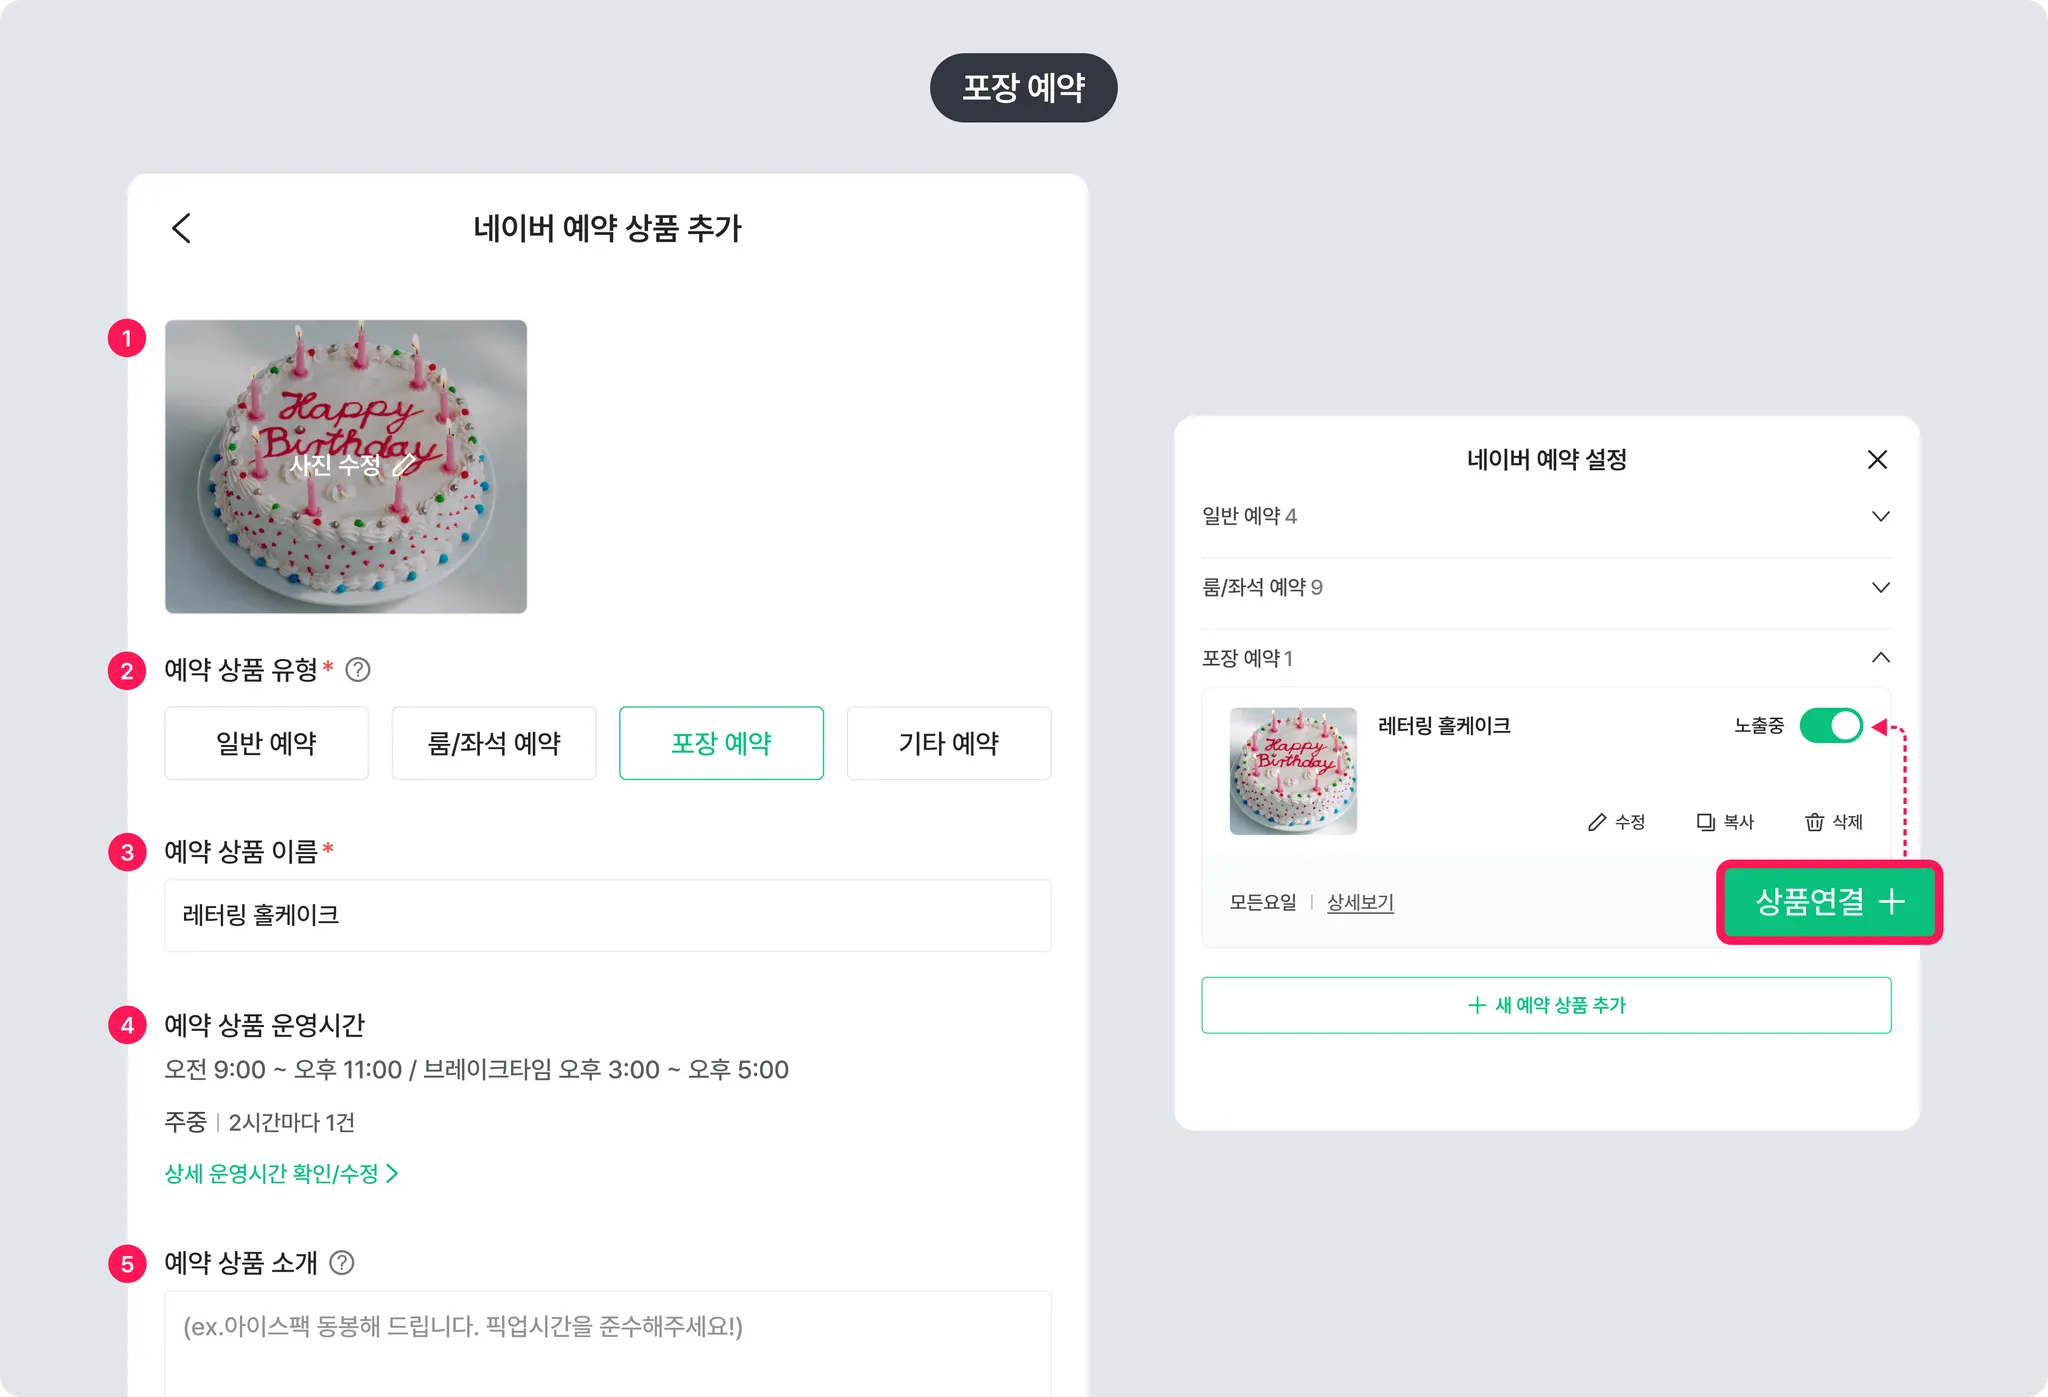Image resolution: width=2048 pixels, height=1397 pixels.
Task: Click the pencil 수정 edit icon
Action: pos(1597,822)
